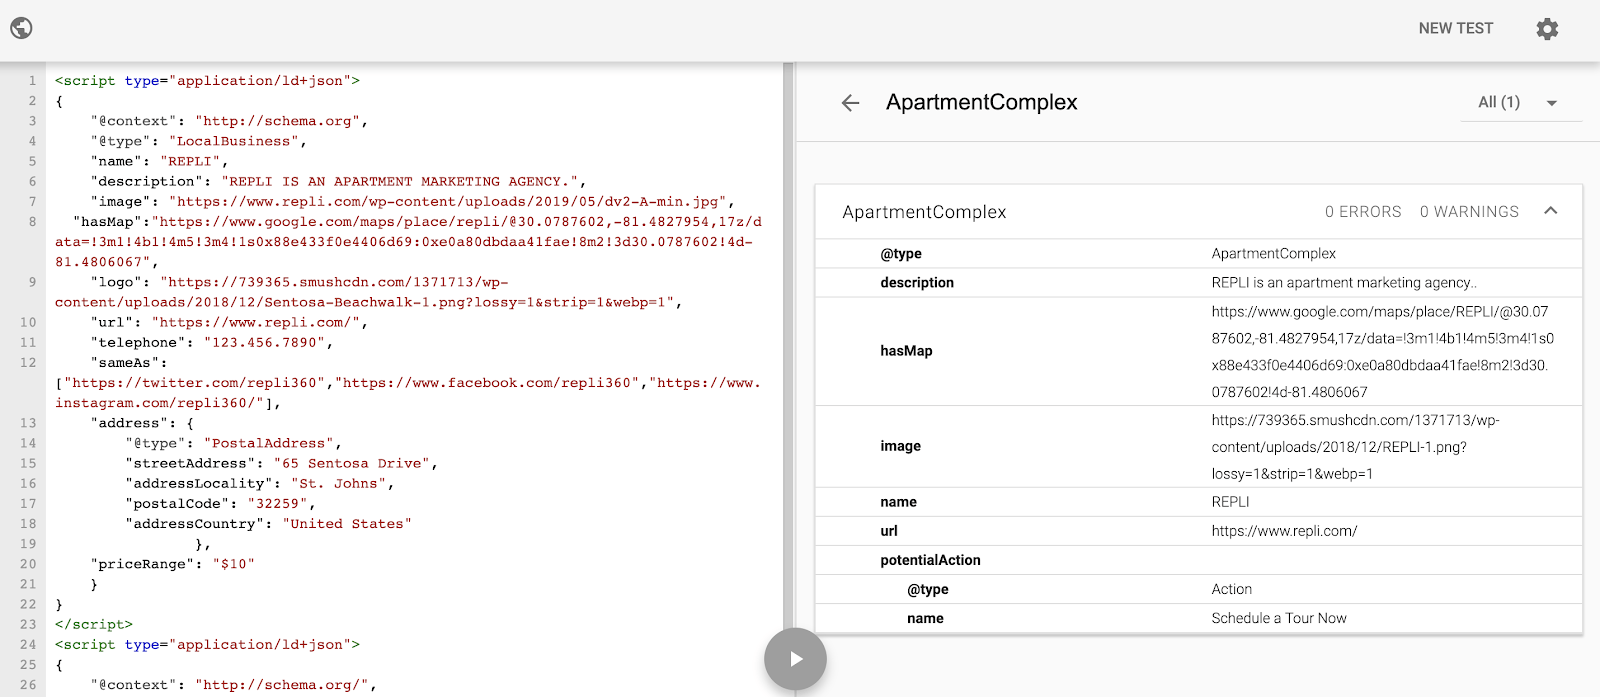The width and height of the screenshot is (1600, 697).
Task: Click line number 13 in the gutter
Action: 28,423
